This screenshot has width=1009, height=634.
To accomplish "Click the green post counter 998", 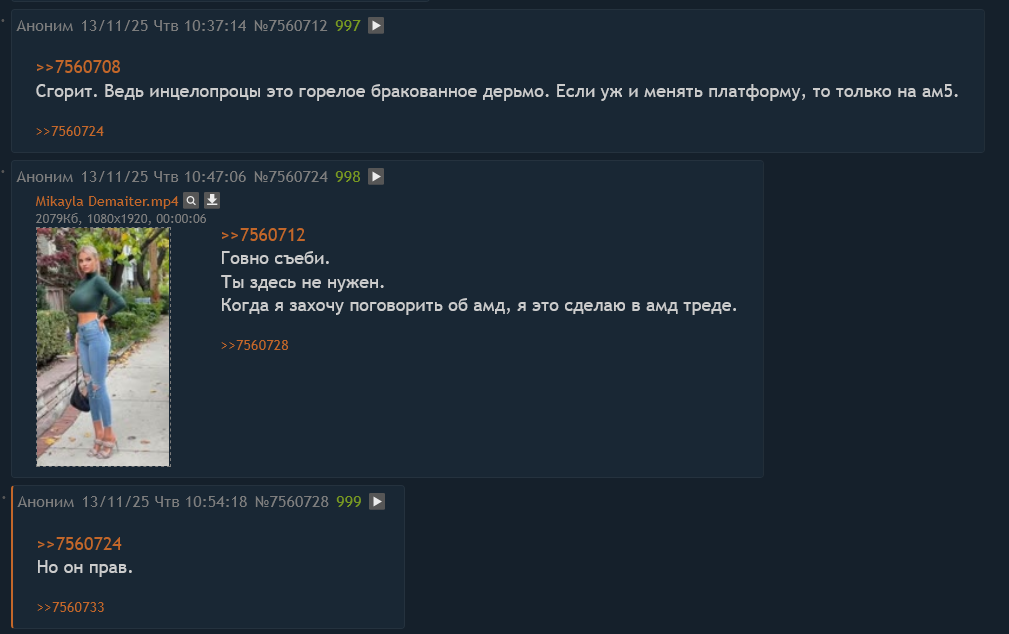I will (x=347, y=176).
